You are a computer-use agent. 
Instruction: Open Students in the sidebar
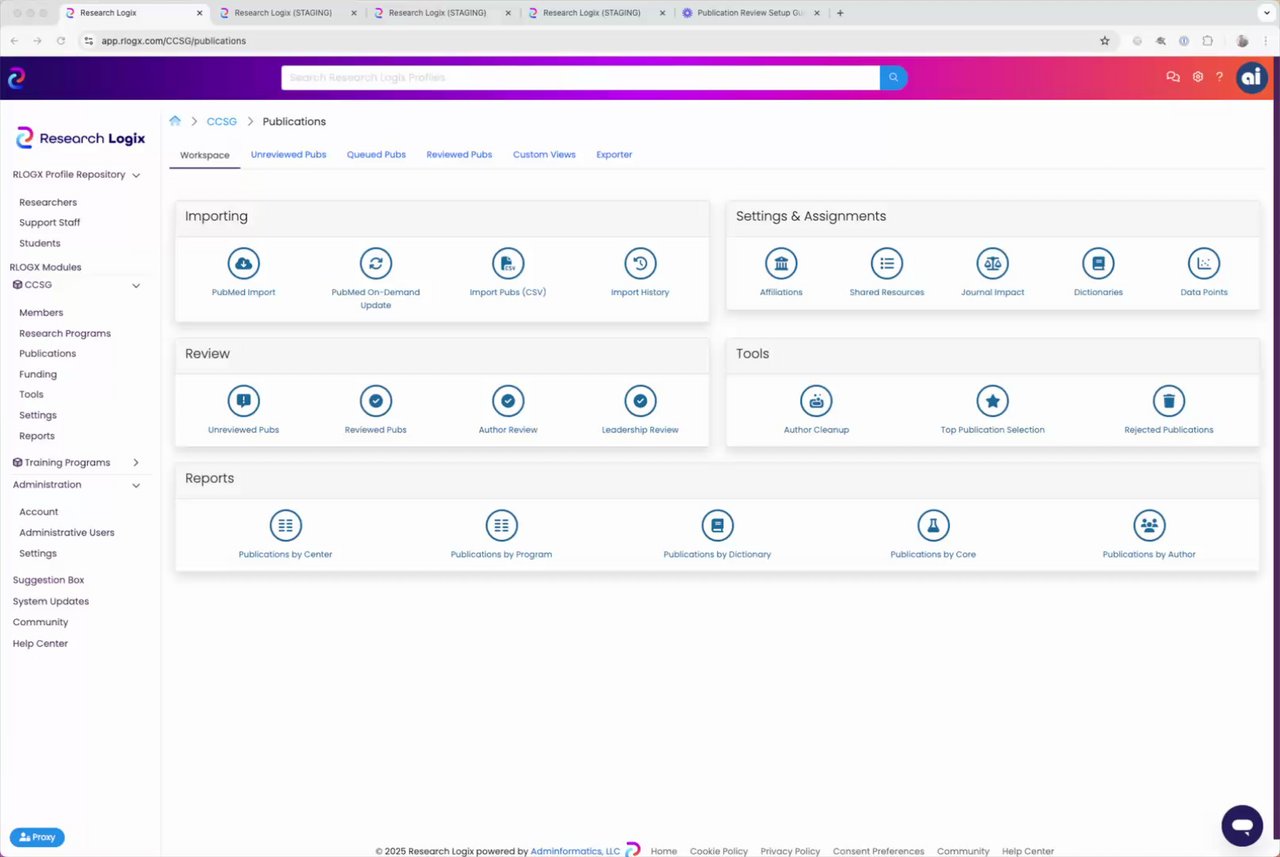[40, 243]
